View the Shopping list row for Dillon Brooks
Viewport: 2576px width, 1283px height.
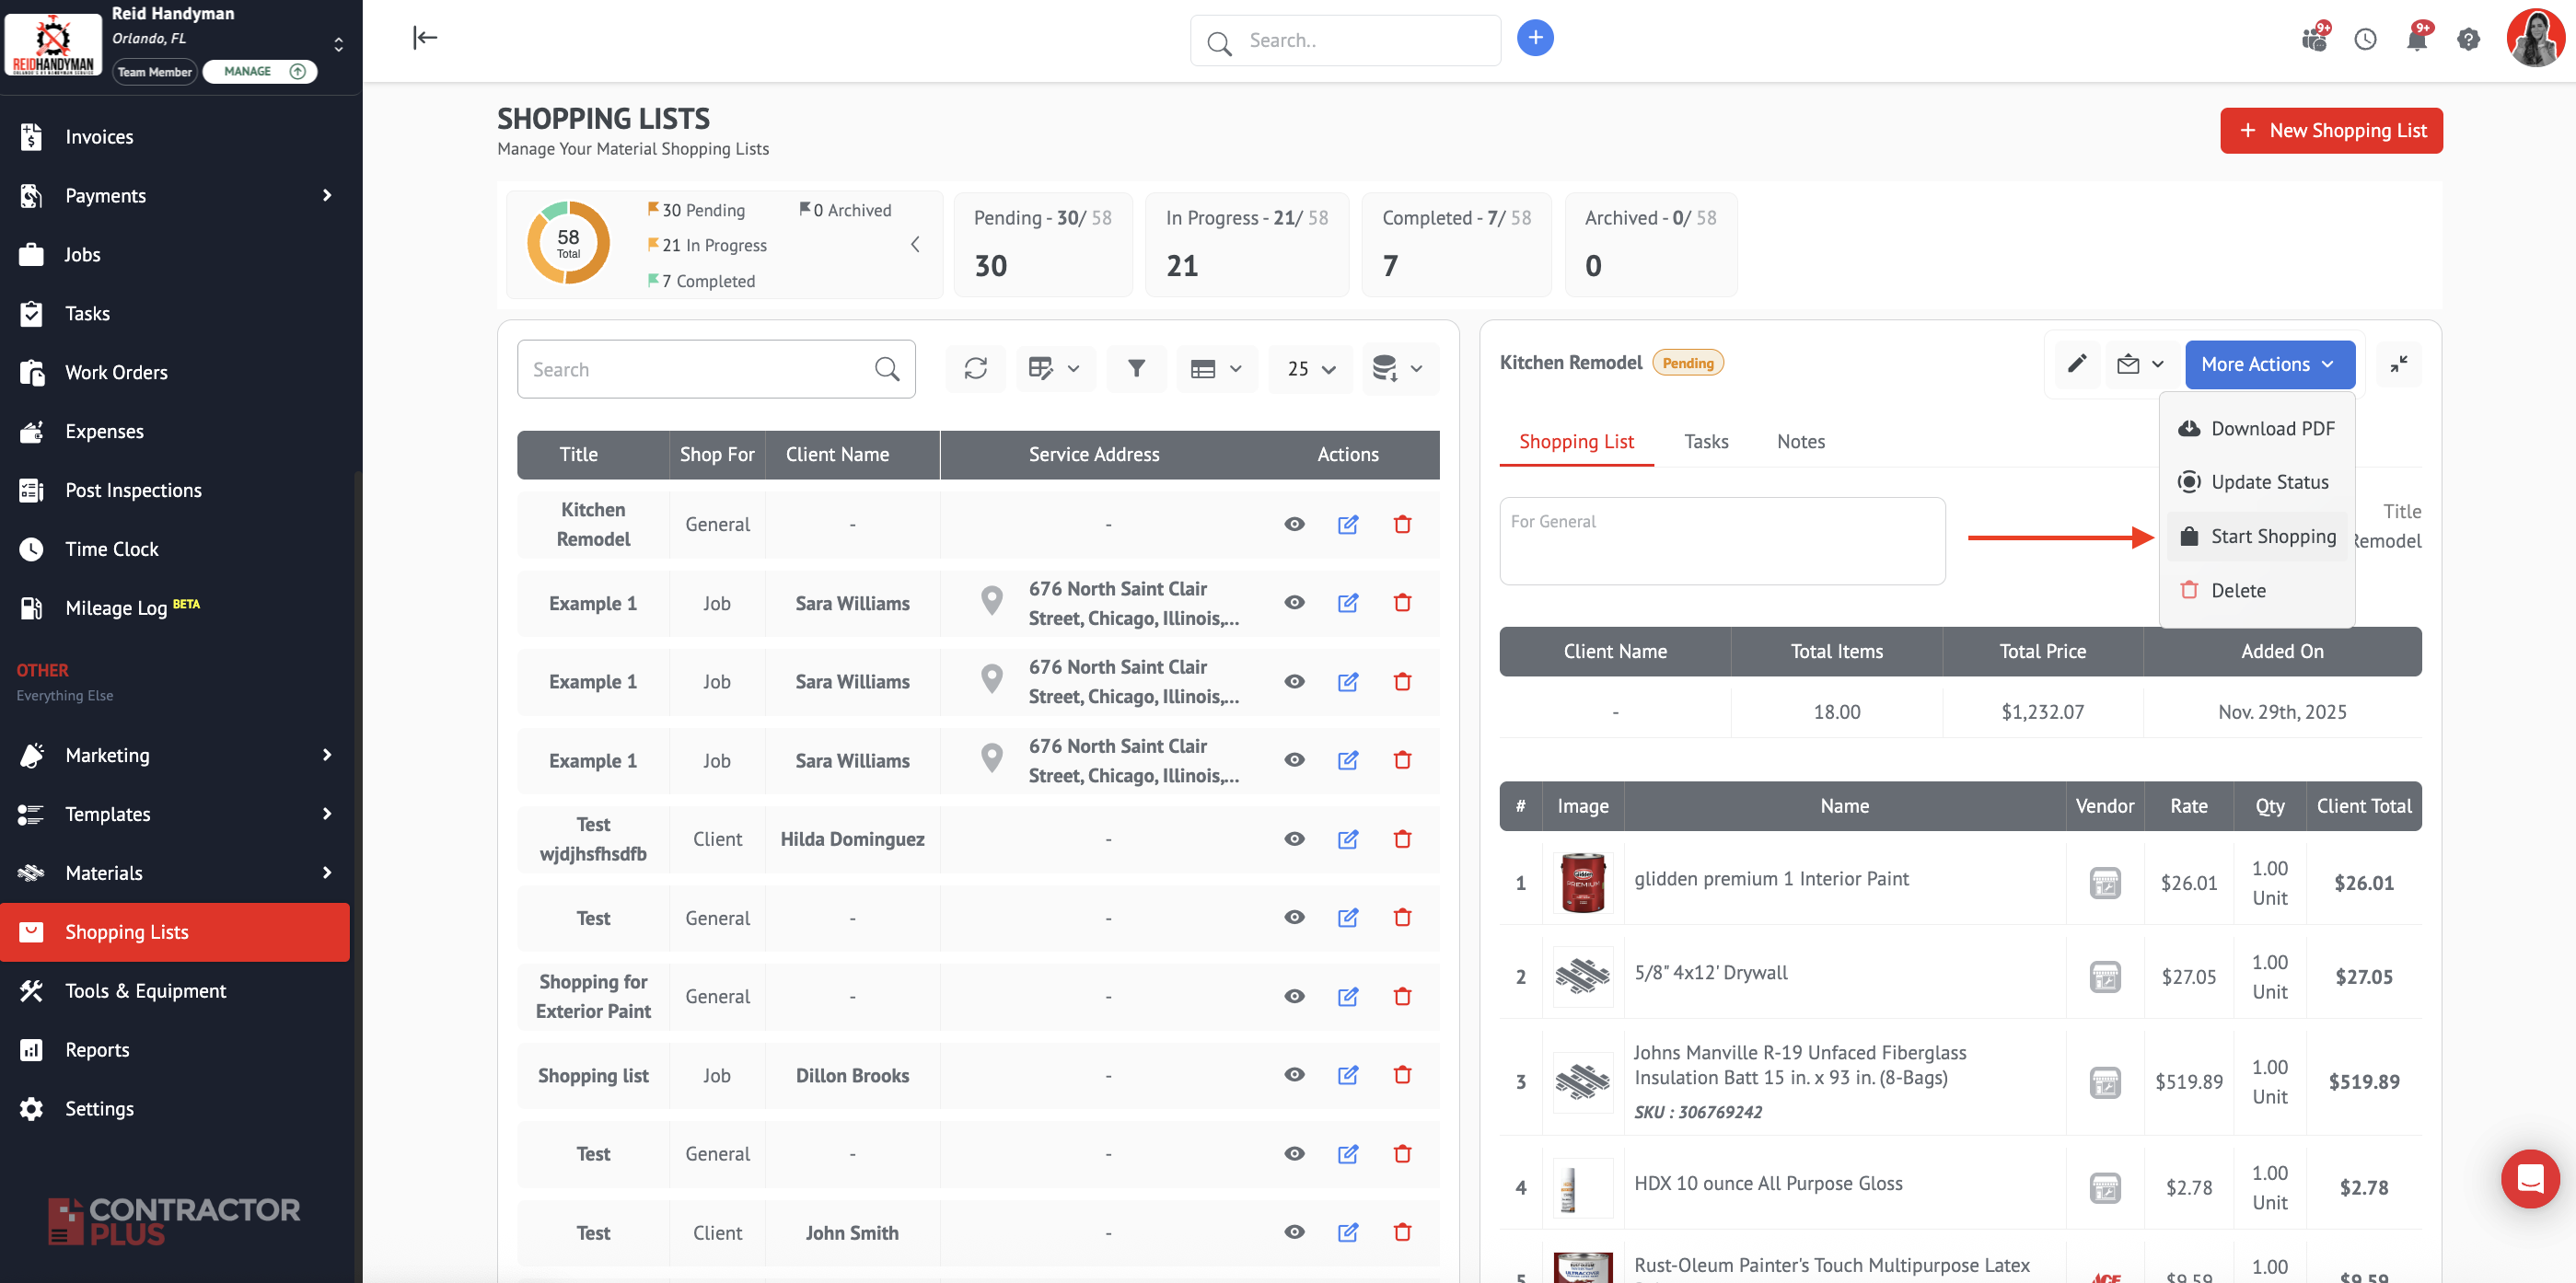[x=1294, y=1075]
